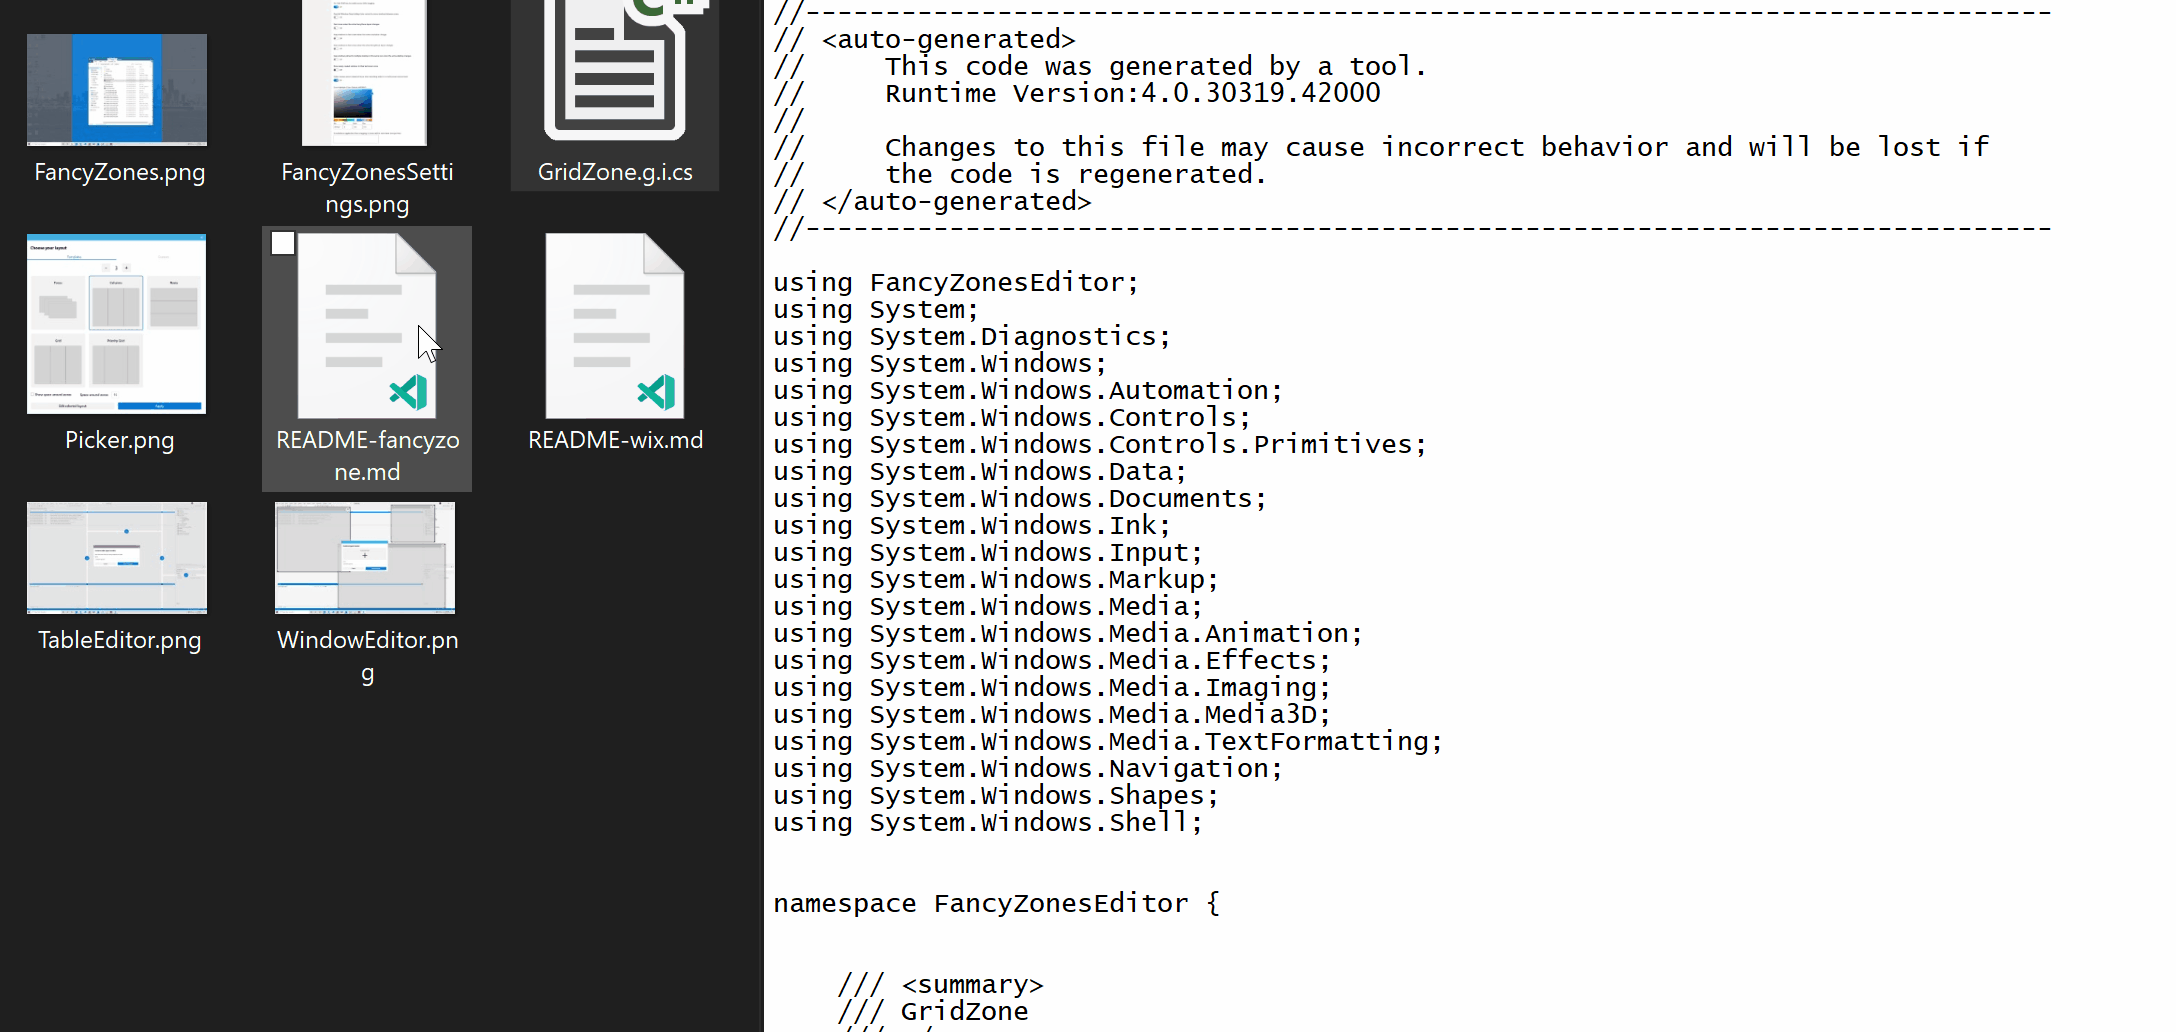Click the README-fancyzone.md document icon
The image size is (2176, 1032).
coord(366,326)
